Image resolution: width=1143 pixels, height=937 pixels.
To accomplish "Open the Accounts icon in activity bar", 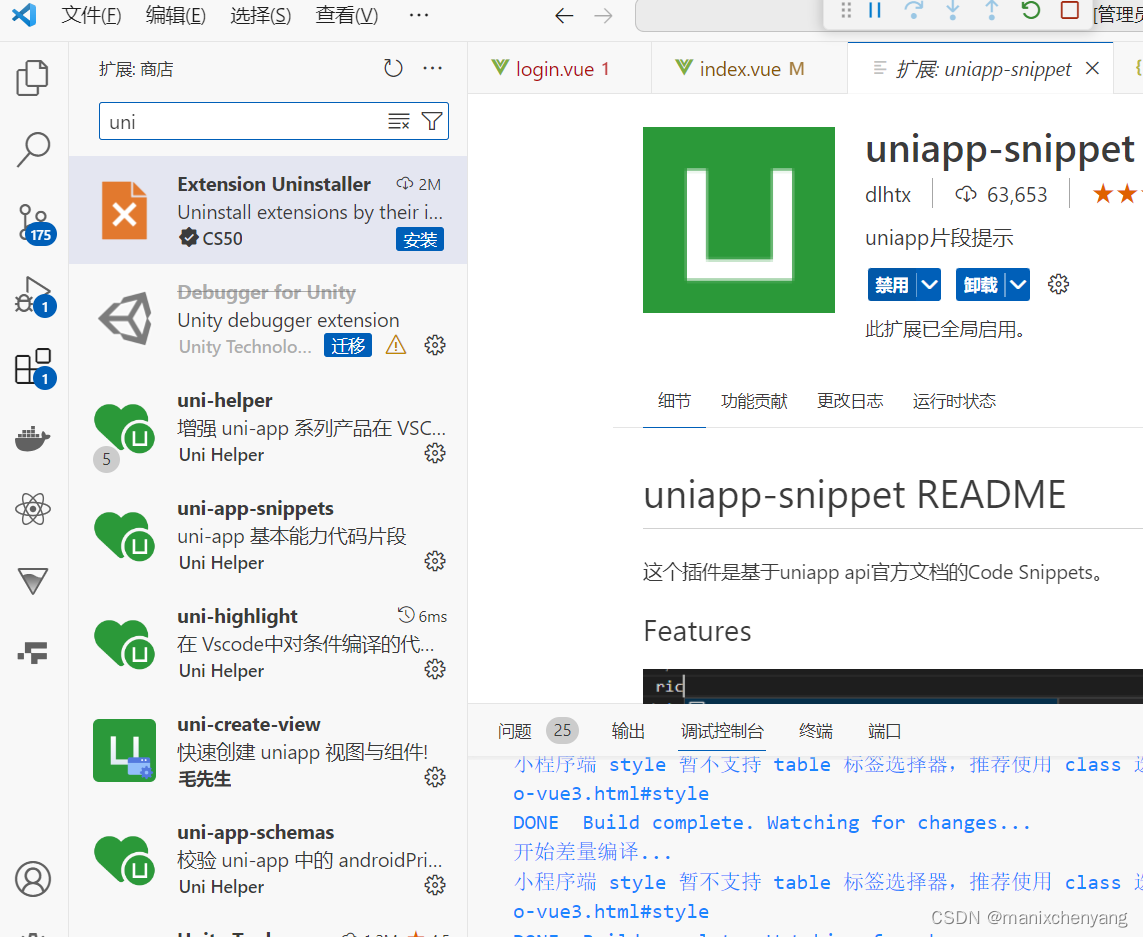I will (x=33, y=879).
